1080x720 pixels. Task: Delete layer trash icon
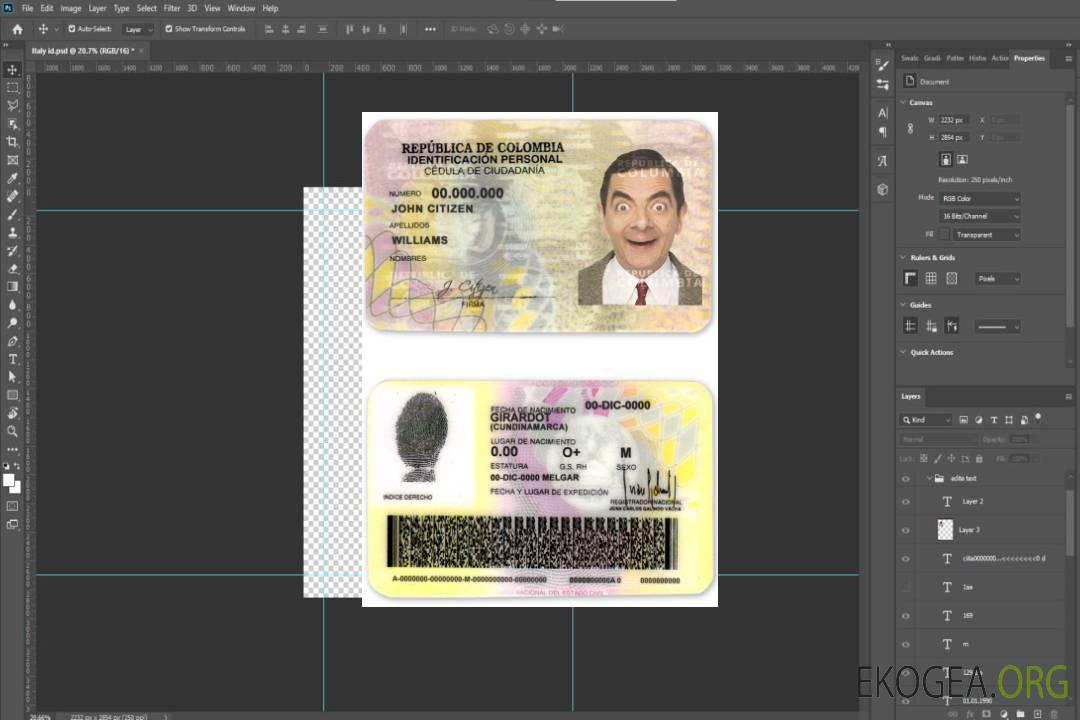click(x=1054, y=714)
